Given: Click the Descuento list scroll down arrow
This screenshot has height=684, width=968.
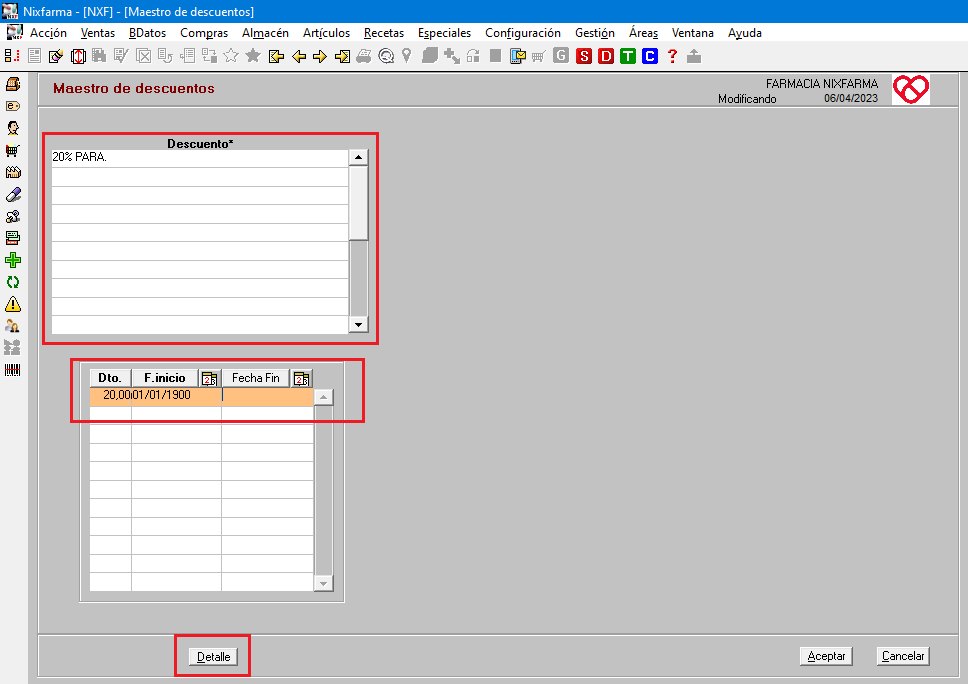Looking at the screenshot, I should point(358,324).
